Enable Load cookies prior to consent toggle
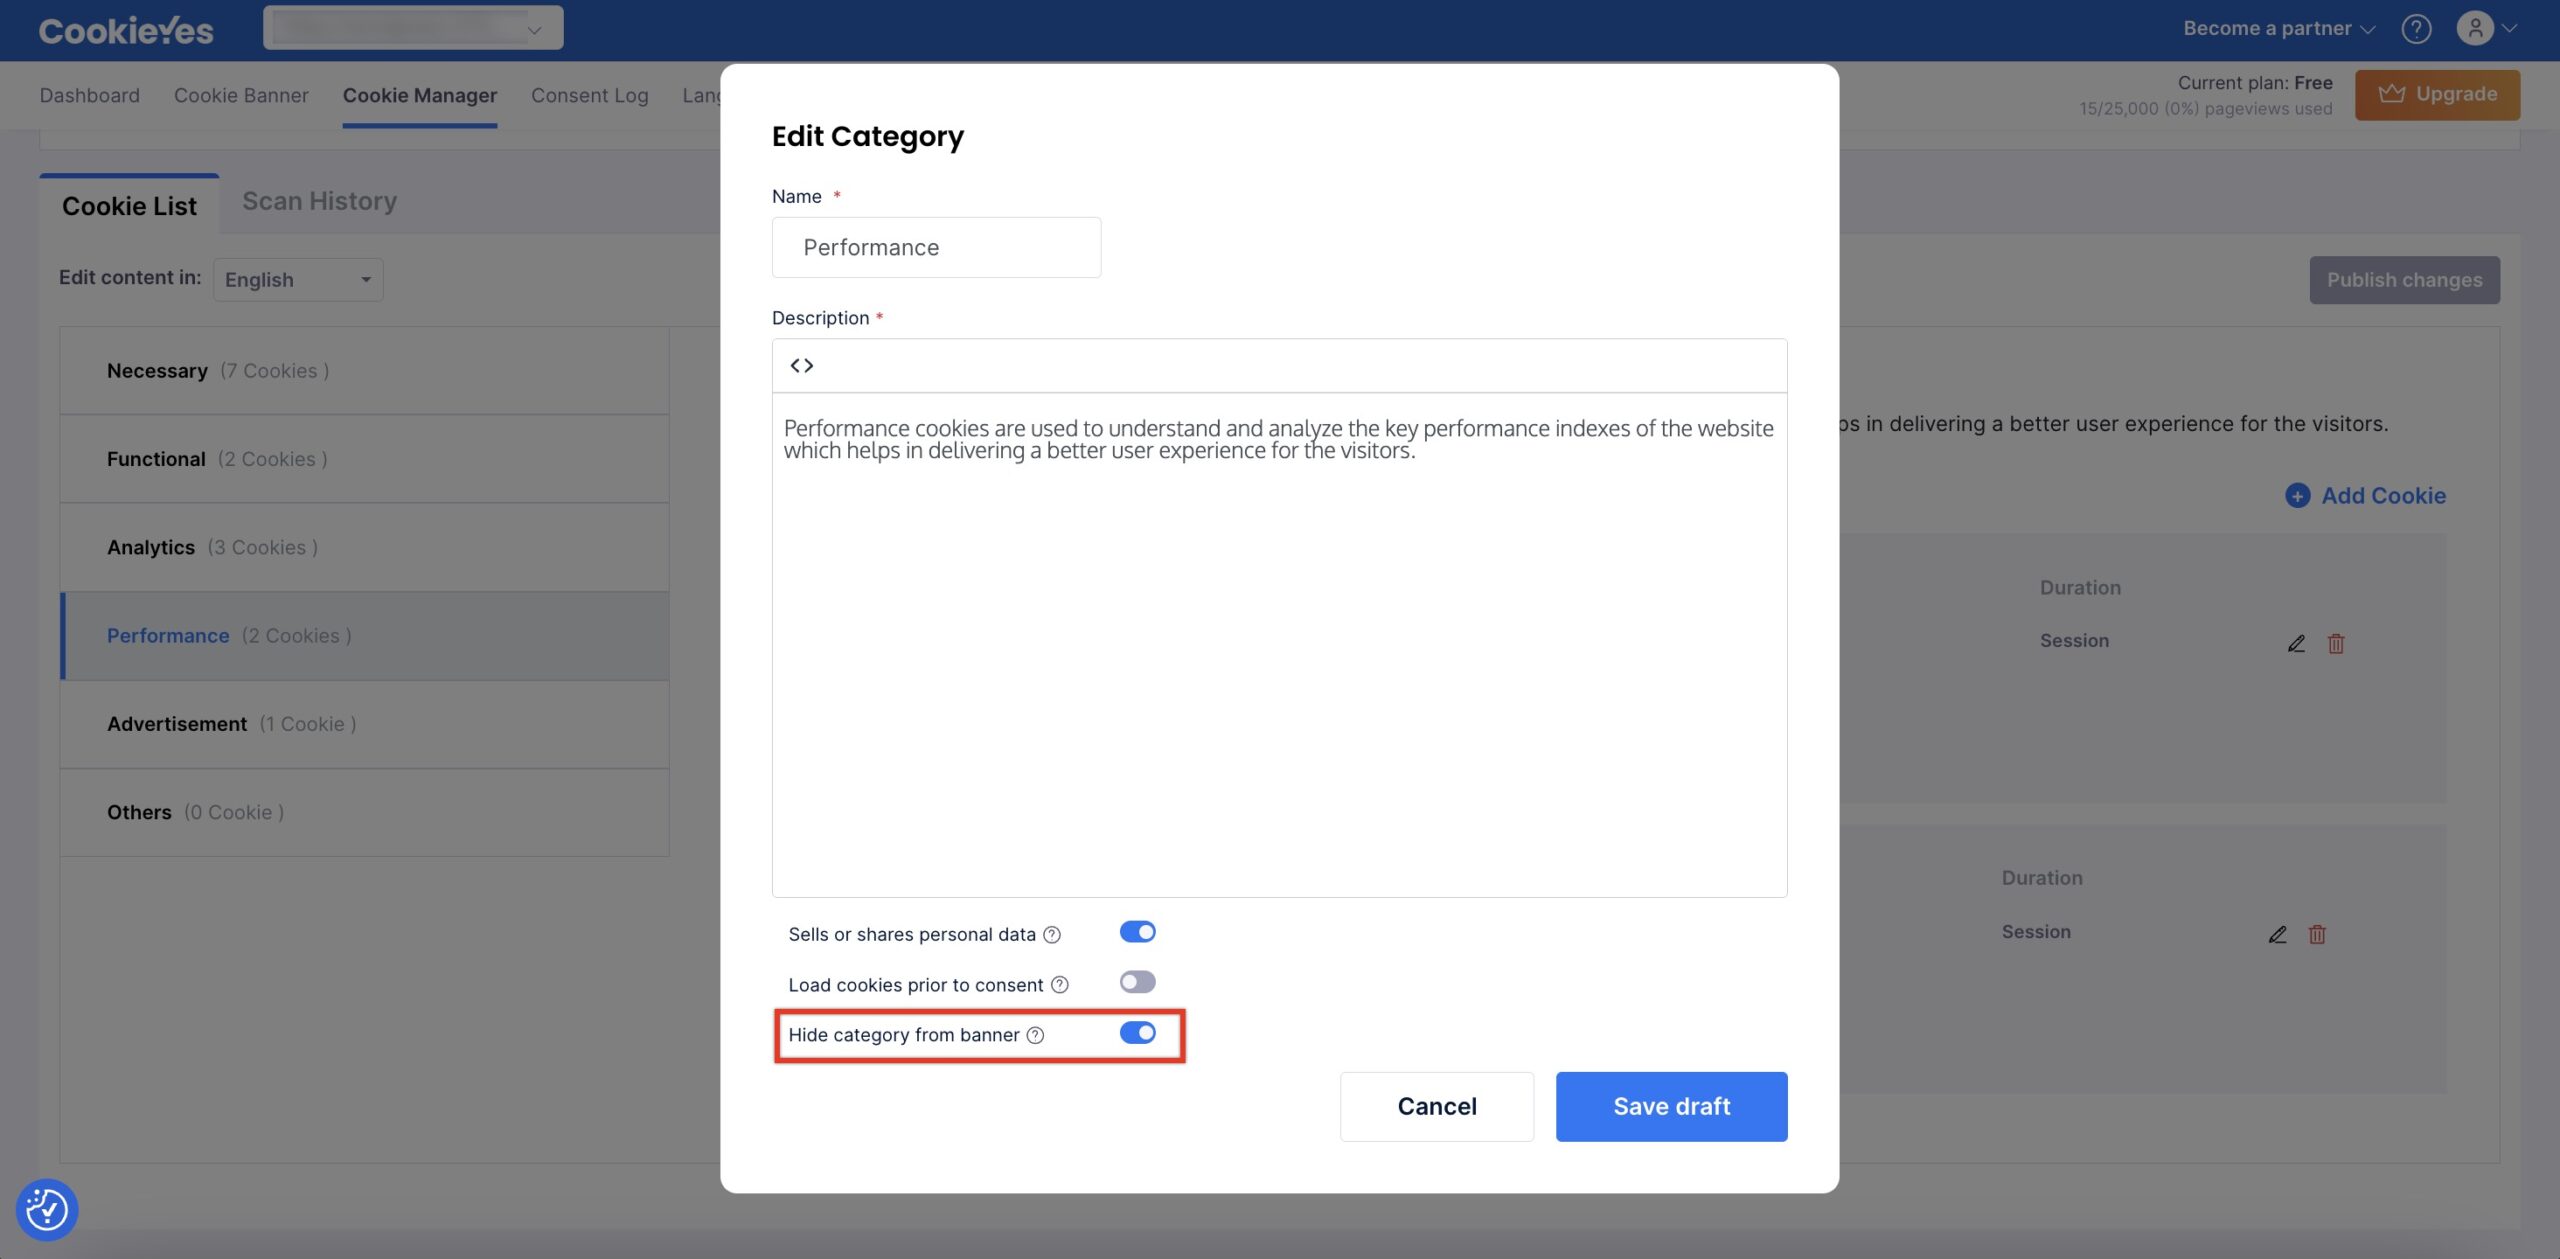The height and width of the screenshot is (1259, 2560). point(1137,982)
